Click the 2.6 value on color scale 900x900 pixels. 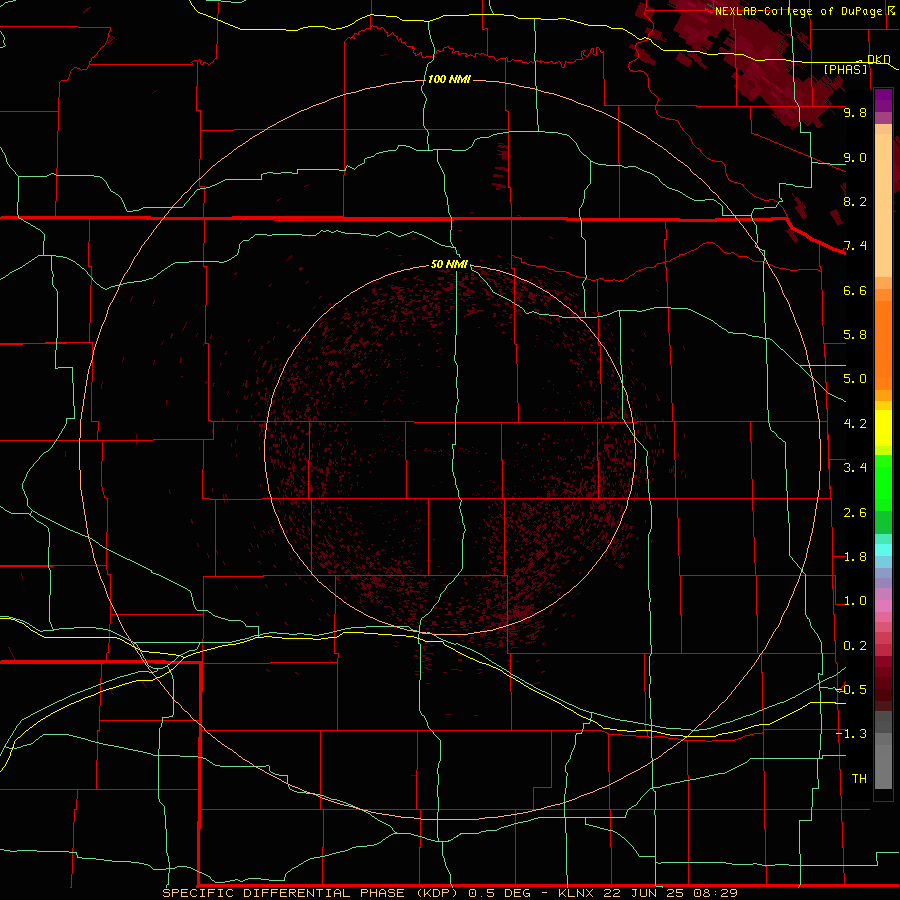[855, 513]
